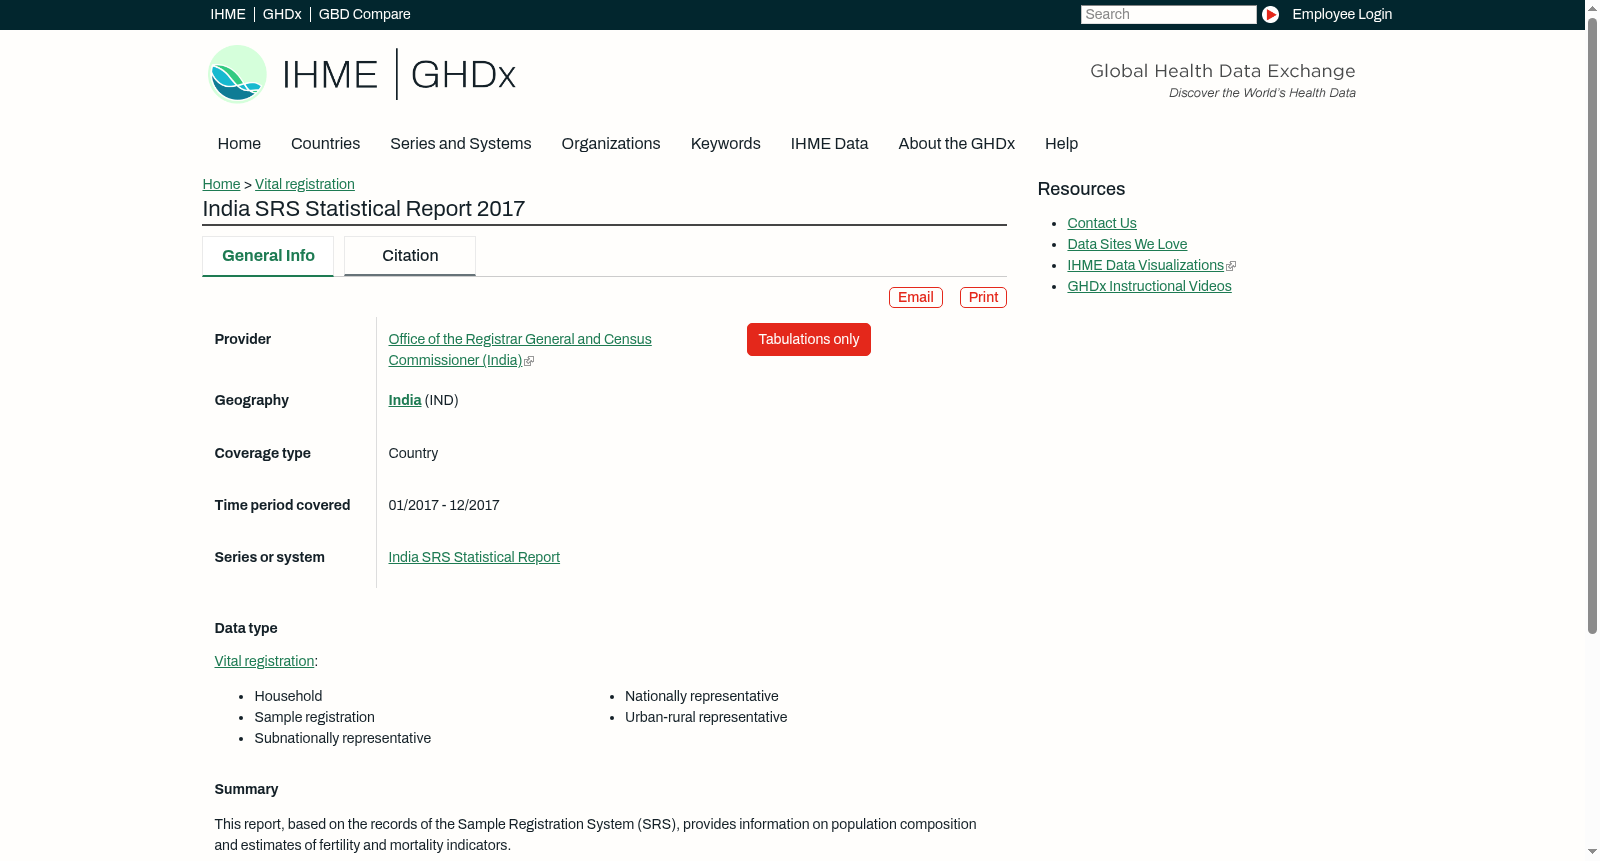Open Series and Systems menu item
This screenshot has height=861, width=1600.
pos(461,144)
